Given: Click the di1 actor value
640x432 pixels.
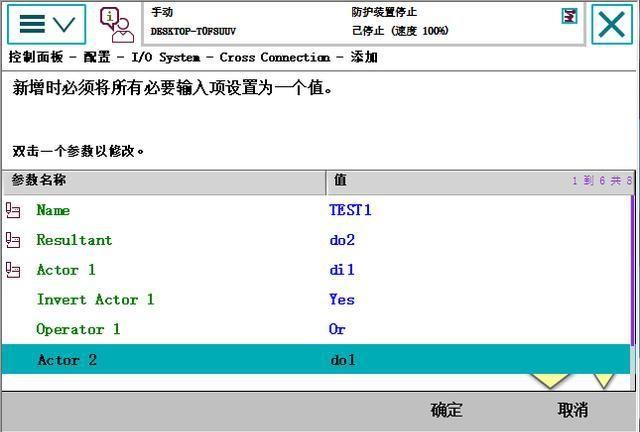Looking at the screenshot, I should coord(342,270).
